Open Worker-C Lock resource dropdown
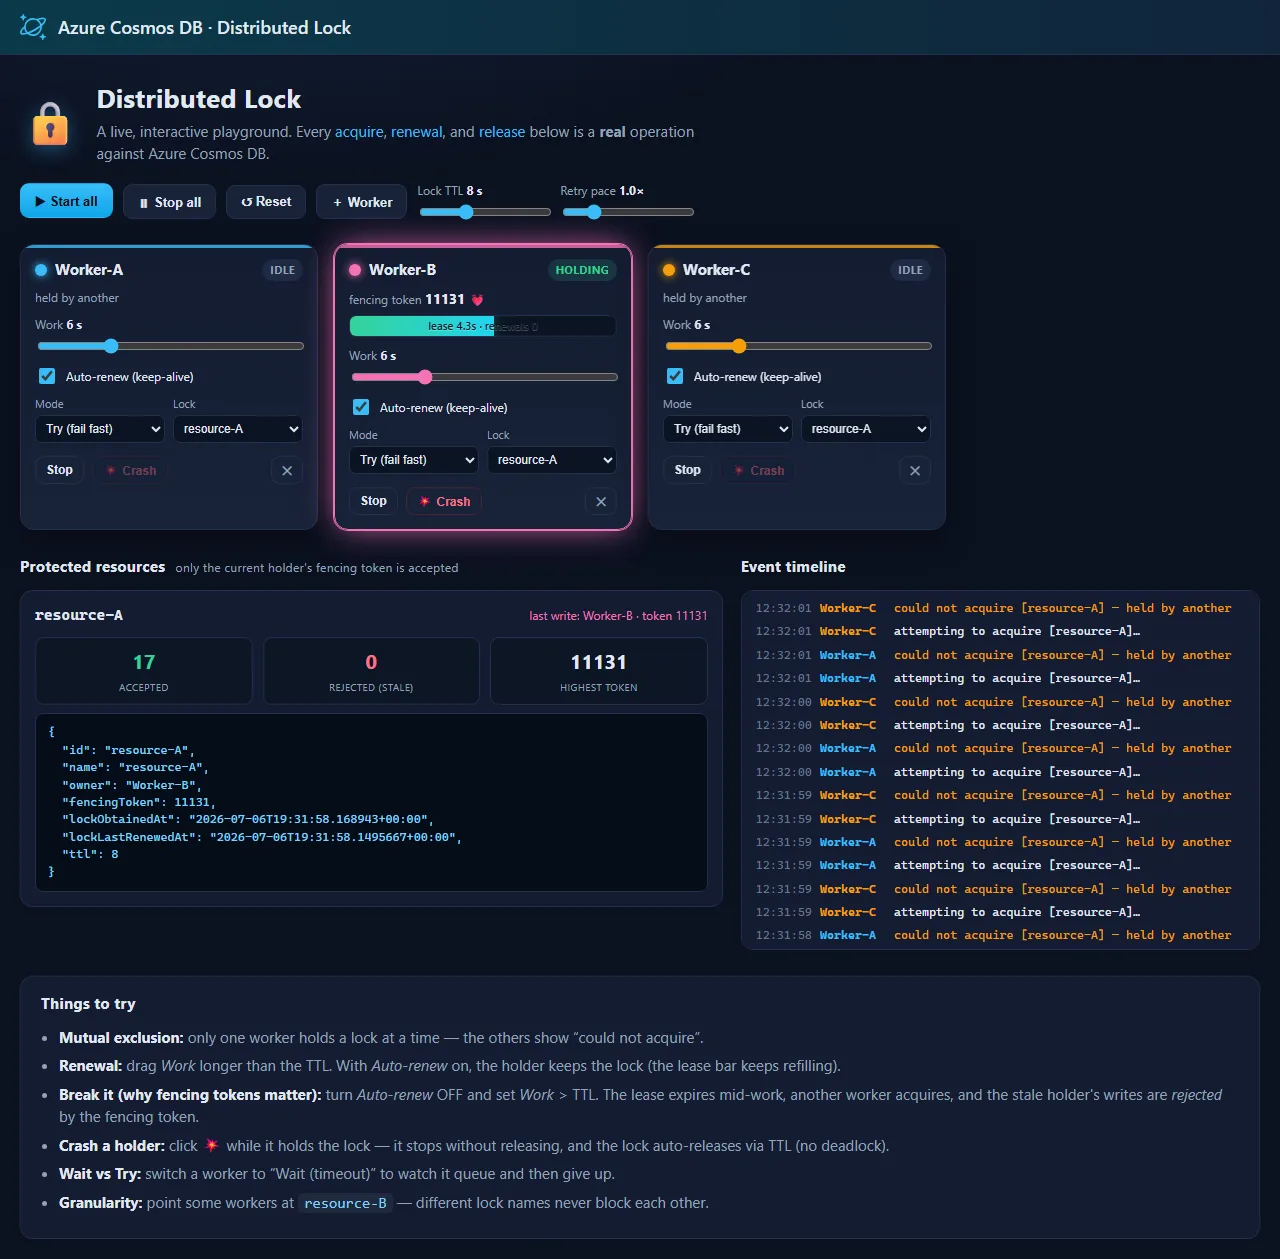Image resolution: width=1280 pixels, height=1259 pixels. pos(866,429)
